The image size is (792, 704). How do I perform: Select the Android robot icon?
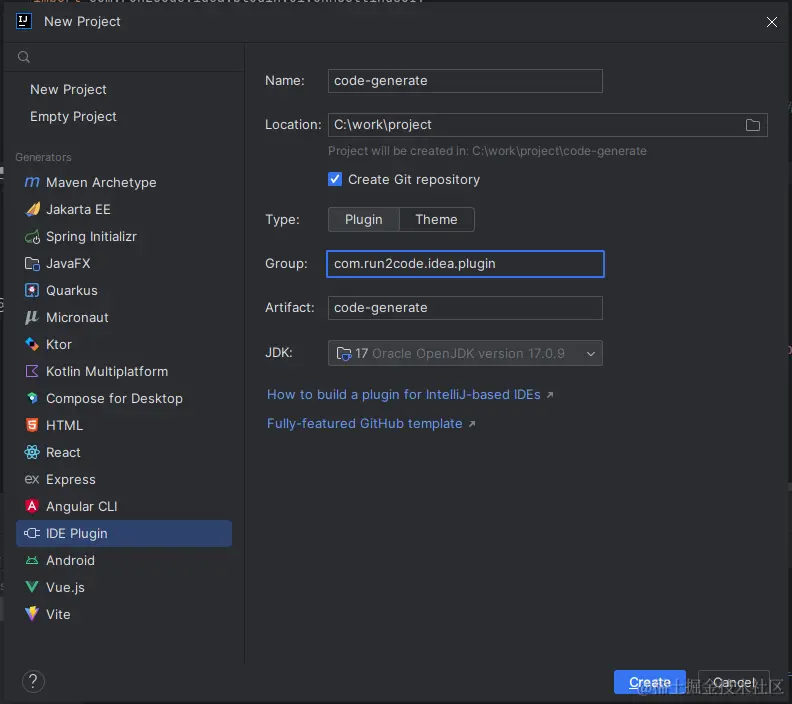[x=32, y=561]
